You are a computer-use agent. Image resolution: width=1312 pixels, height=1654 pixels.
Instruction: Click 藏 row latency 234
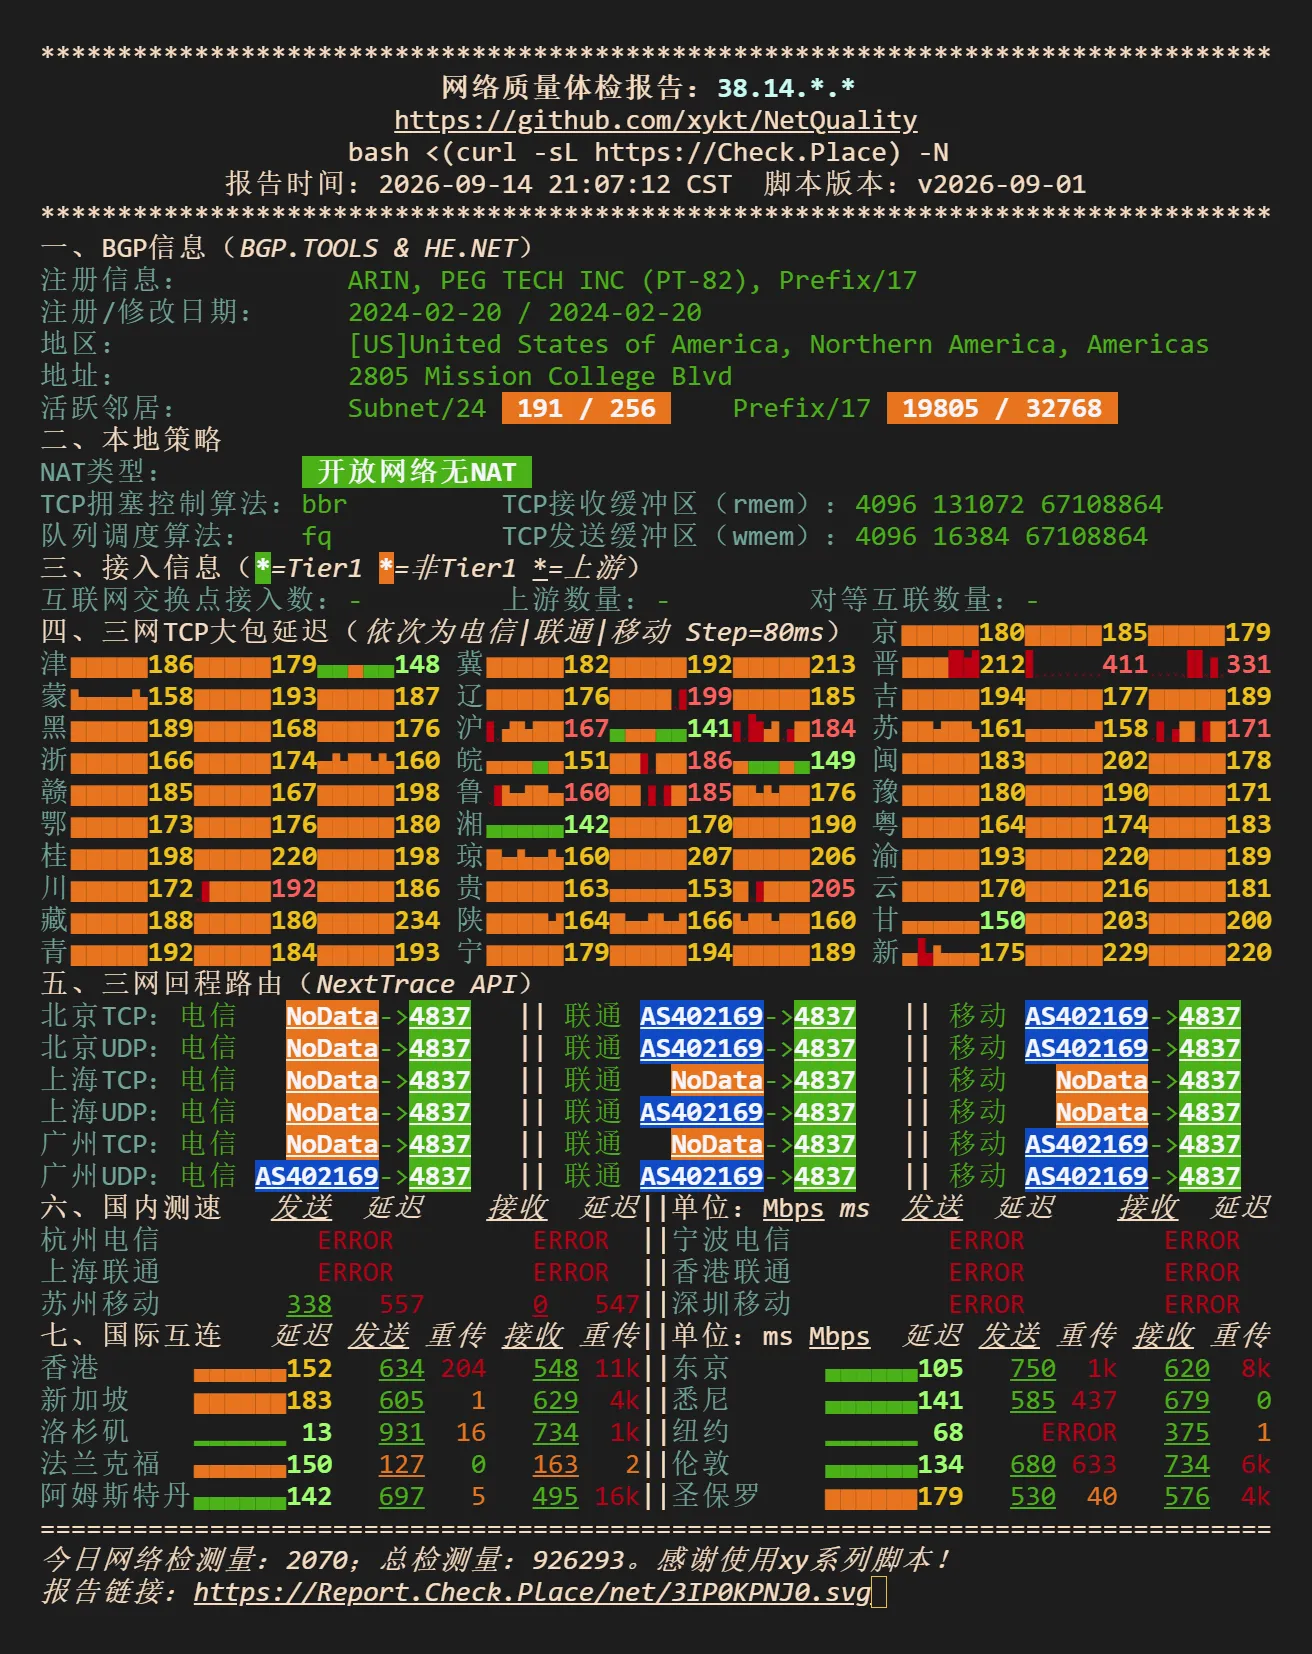pos(417,920)
